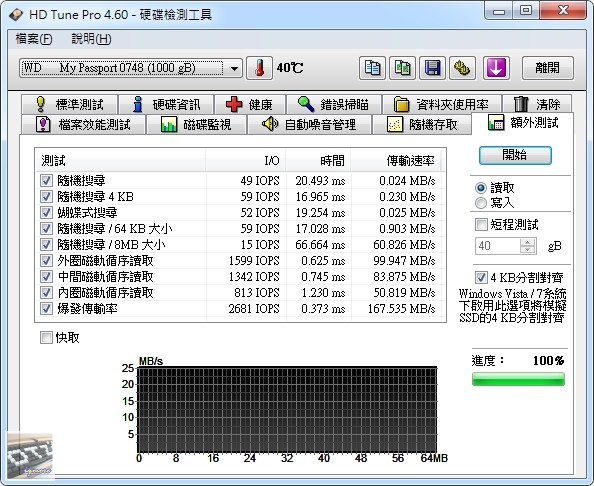Viewport: 594px width, 486px height.
Task: Open the 自動噪音管理 tab
Action: tap(309, 124)
